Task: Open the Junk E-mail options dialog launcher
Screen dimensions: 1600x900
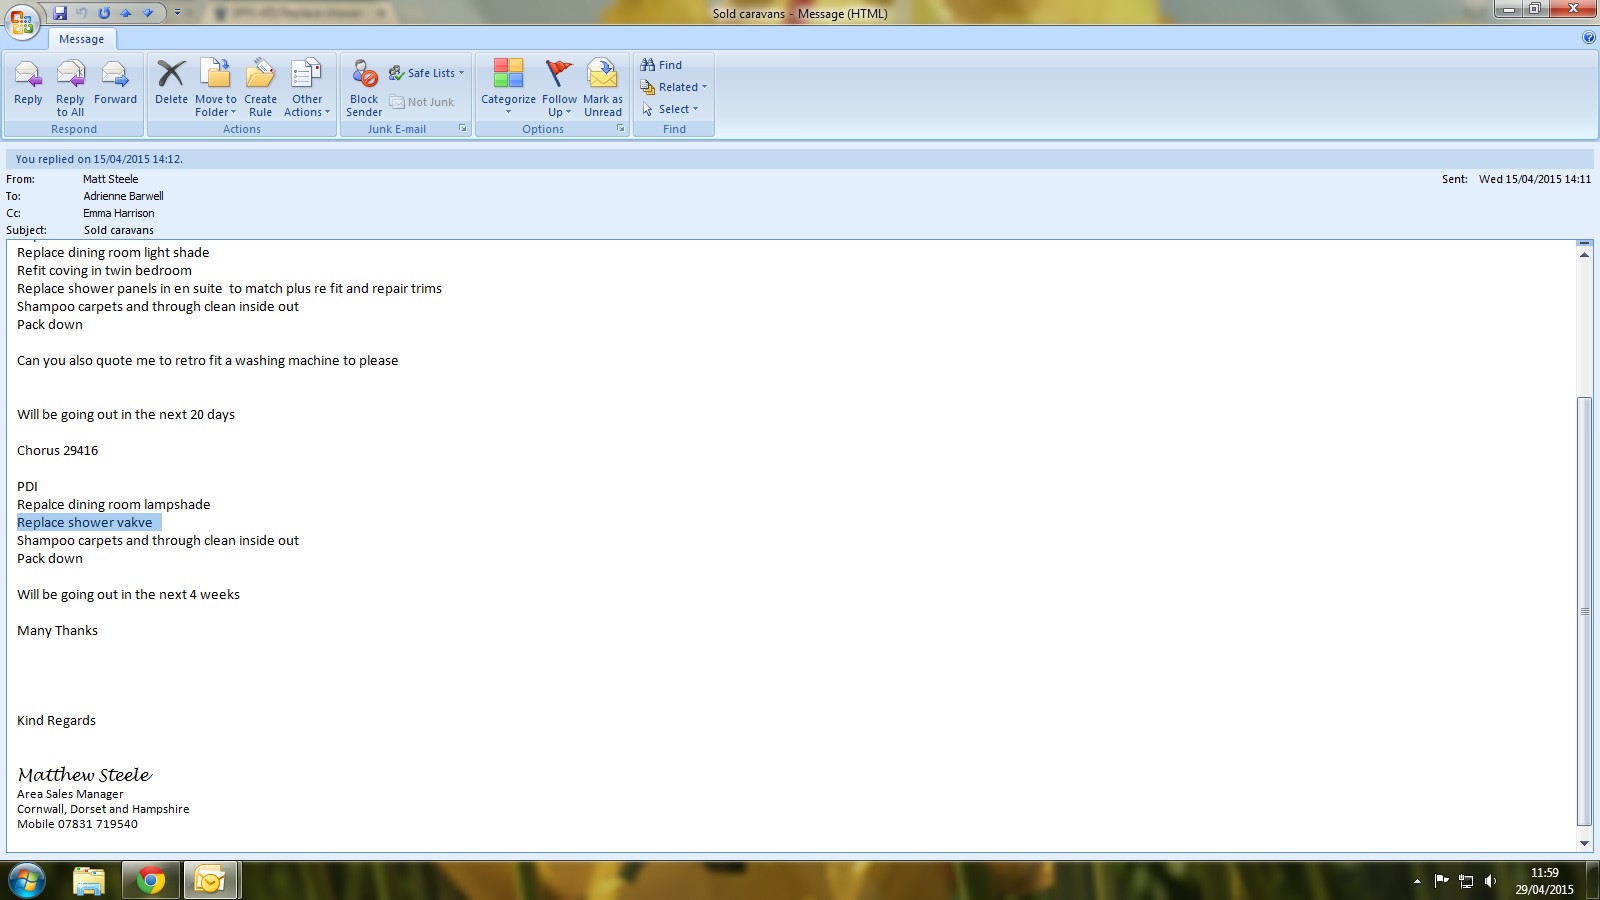Action: (462, 128)
